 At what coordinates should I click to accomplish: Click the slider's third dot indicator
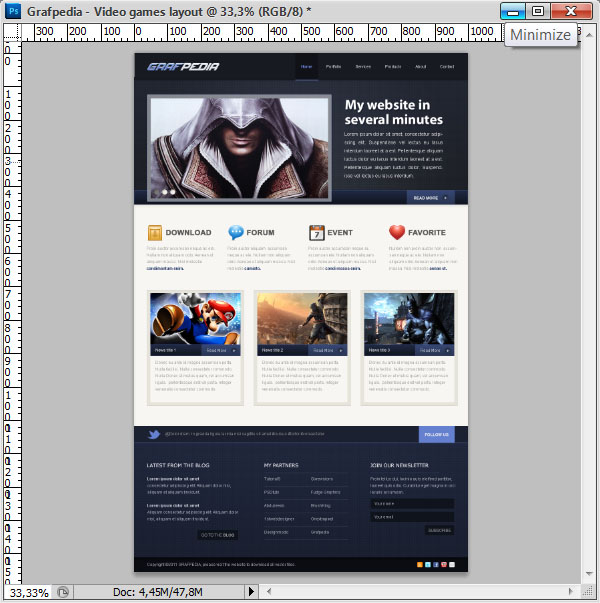click(173, 192)
